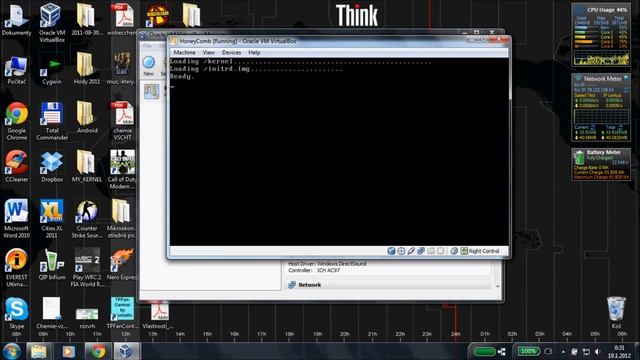
Task: Click the Battery Meter gadget
Action: coord(601,164)
